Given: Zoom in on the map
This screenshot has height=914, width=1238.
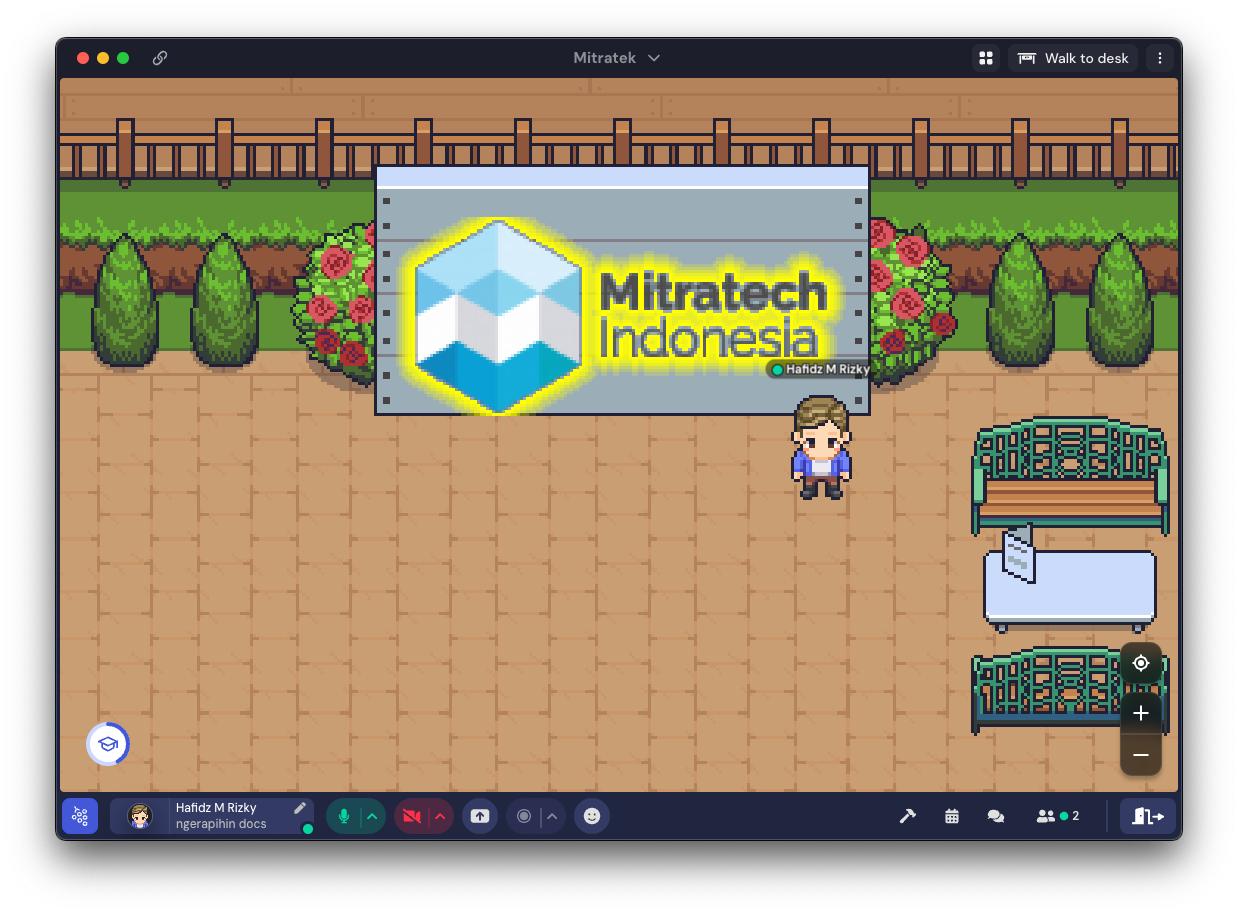Looking at the screenshot, I should (1141, 713).
